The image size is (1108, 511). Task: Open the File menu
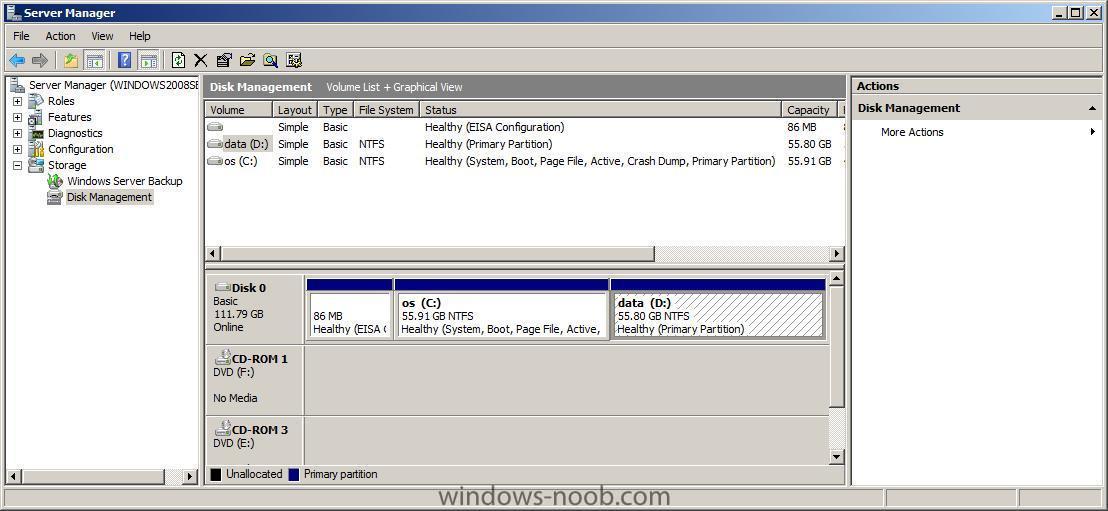pos(21,36)
